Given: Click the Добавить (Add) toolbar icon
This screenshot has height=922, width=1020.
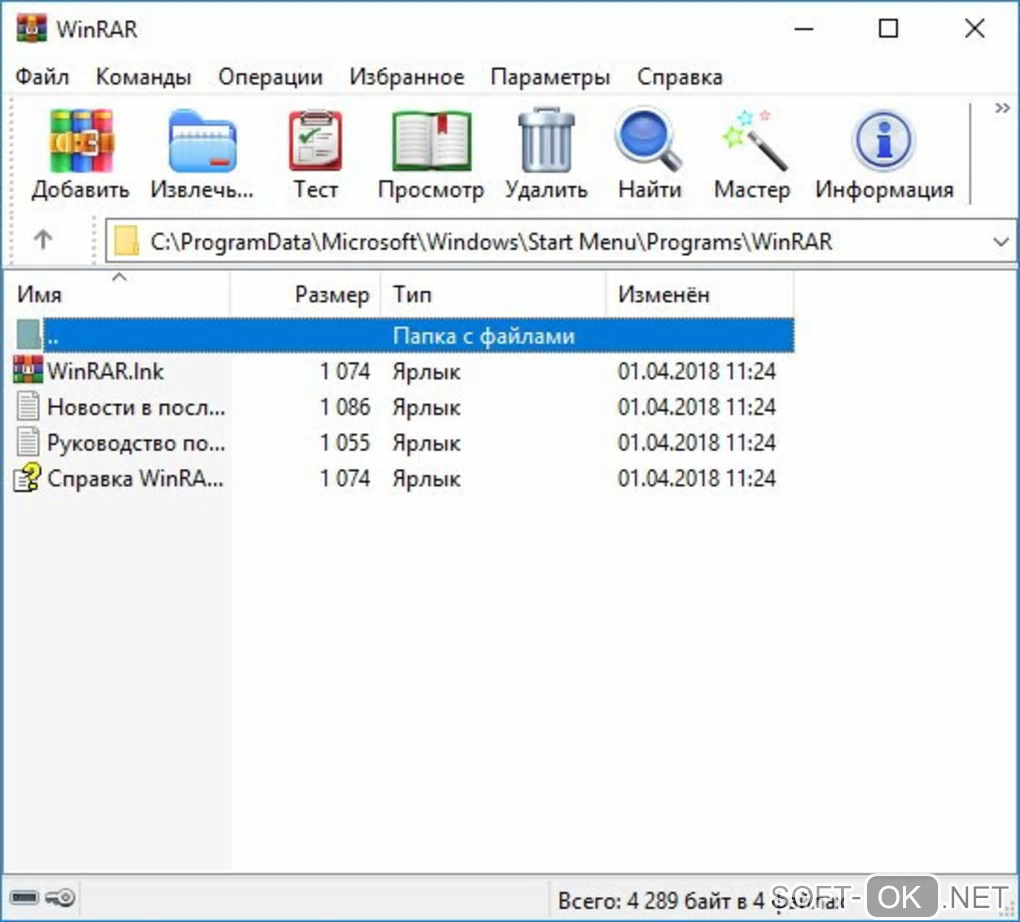Looking at the screenshot, I should tap(81, 154).
